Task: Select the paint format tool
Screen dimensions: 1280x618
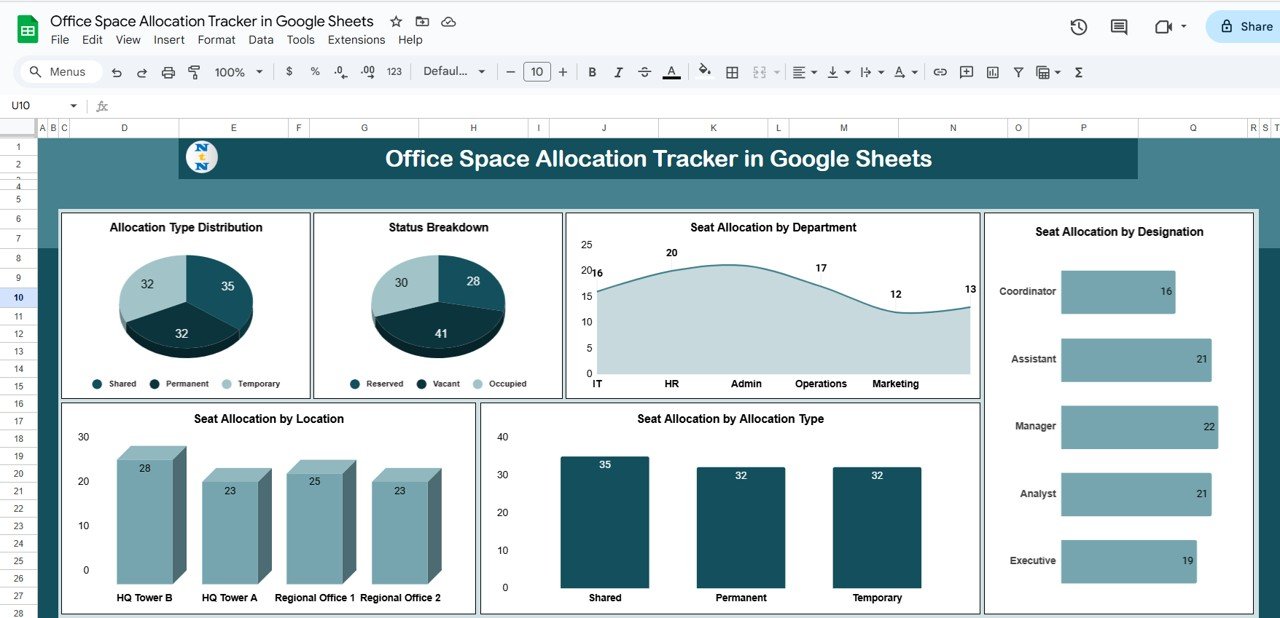Action: coord(195,71)
